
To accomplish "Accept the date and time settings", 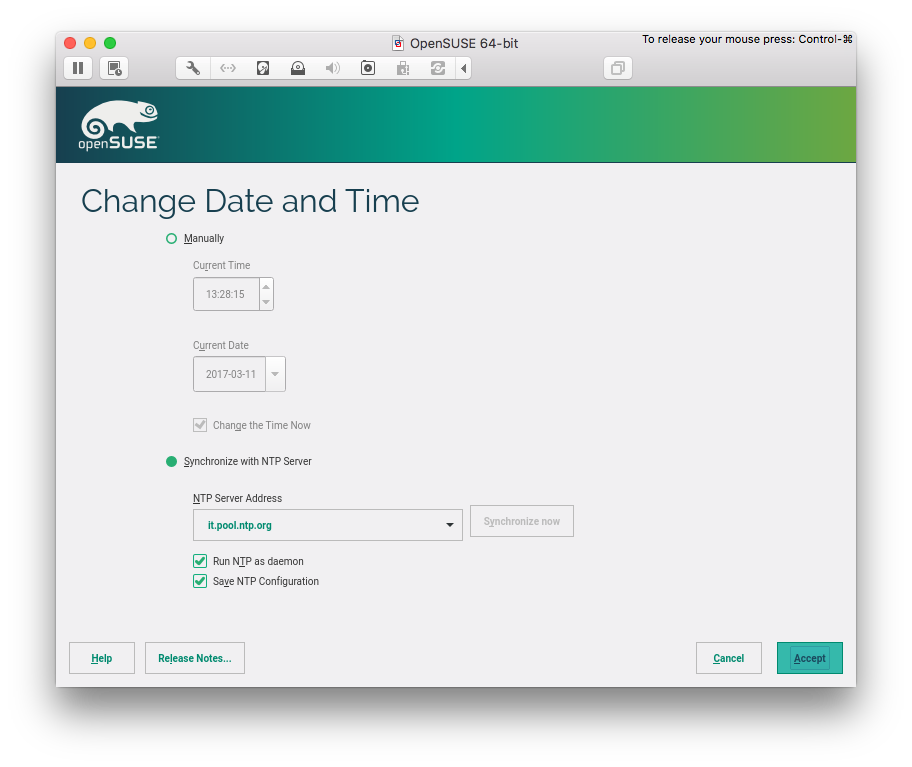I will tap(810, 658).
